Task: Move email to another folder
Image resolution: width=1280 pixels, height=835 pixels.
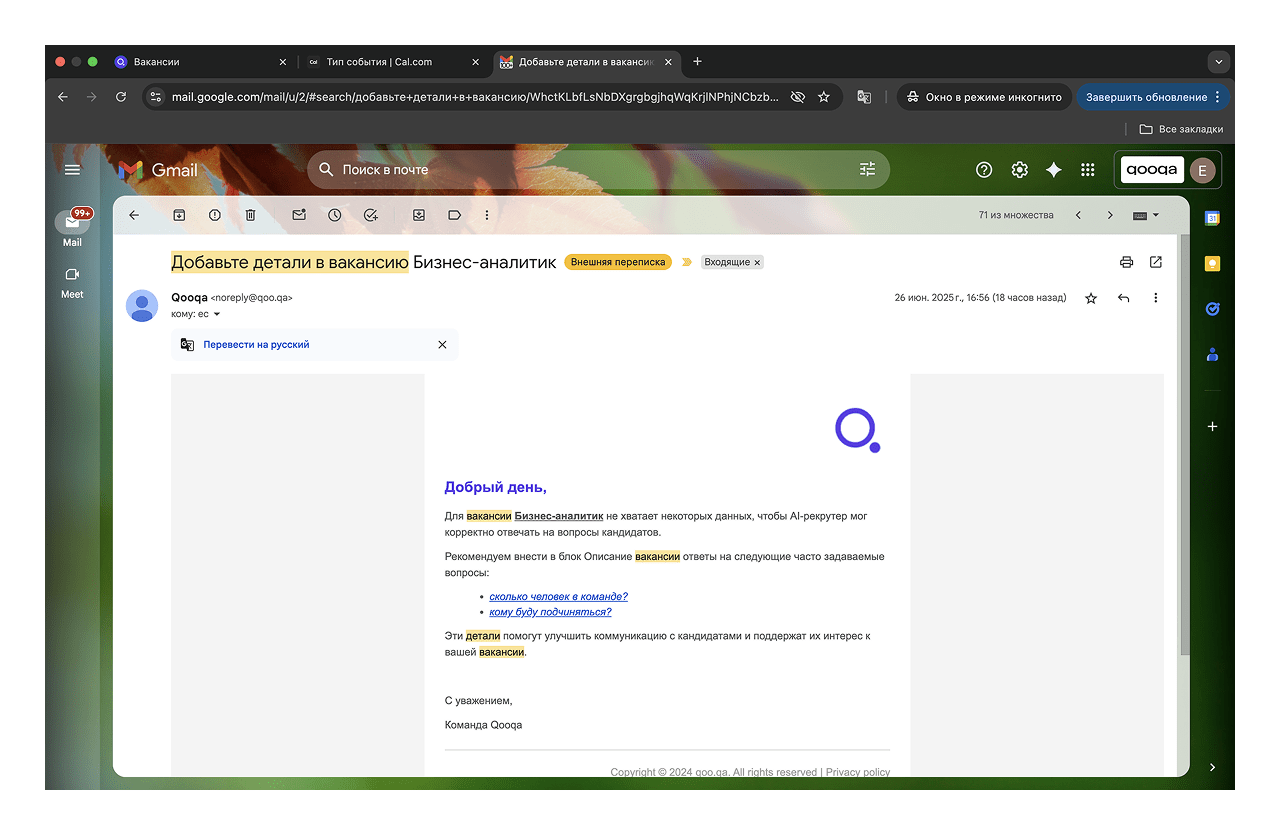Action: [418, 215]
